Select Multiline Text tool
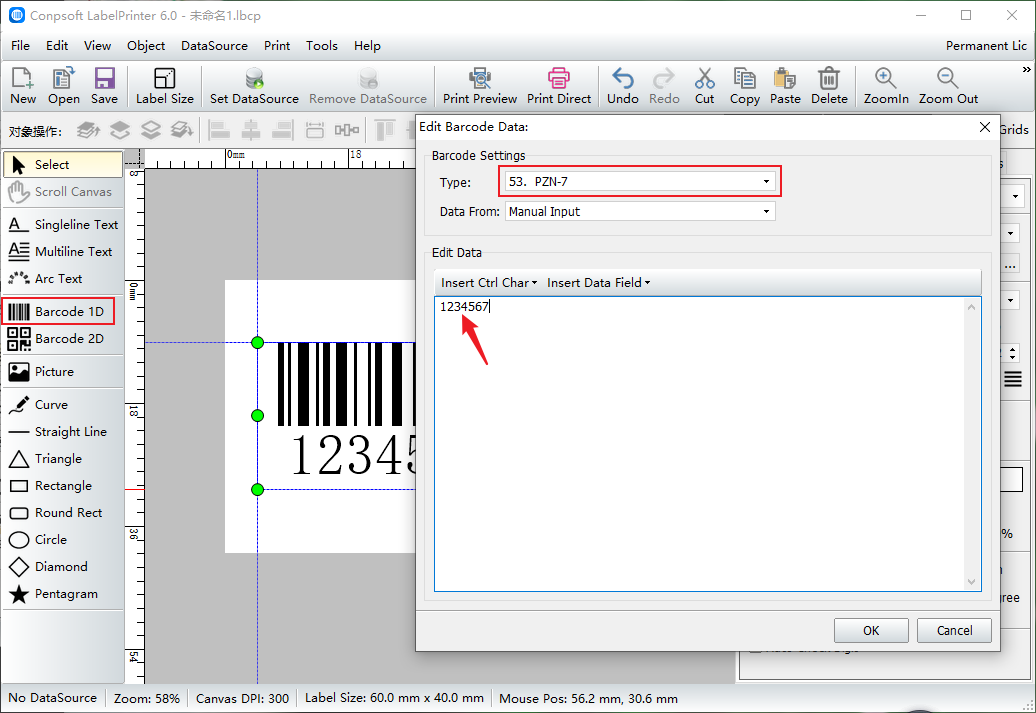 click(63, 252)
